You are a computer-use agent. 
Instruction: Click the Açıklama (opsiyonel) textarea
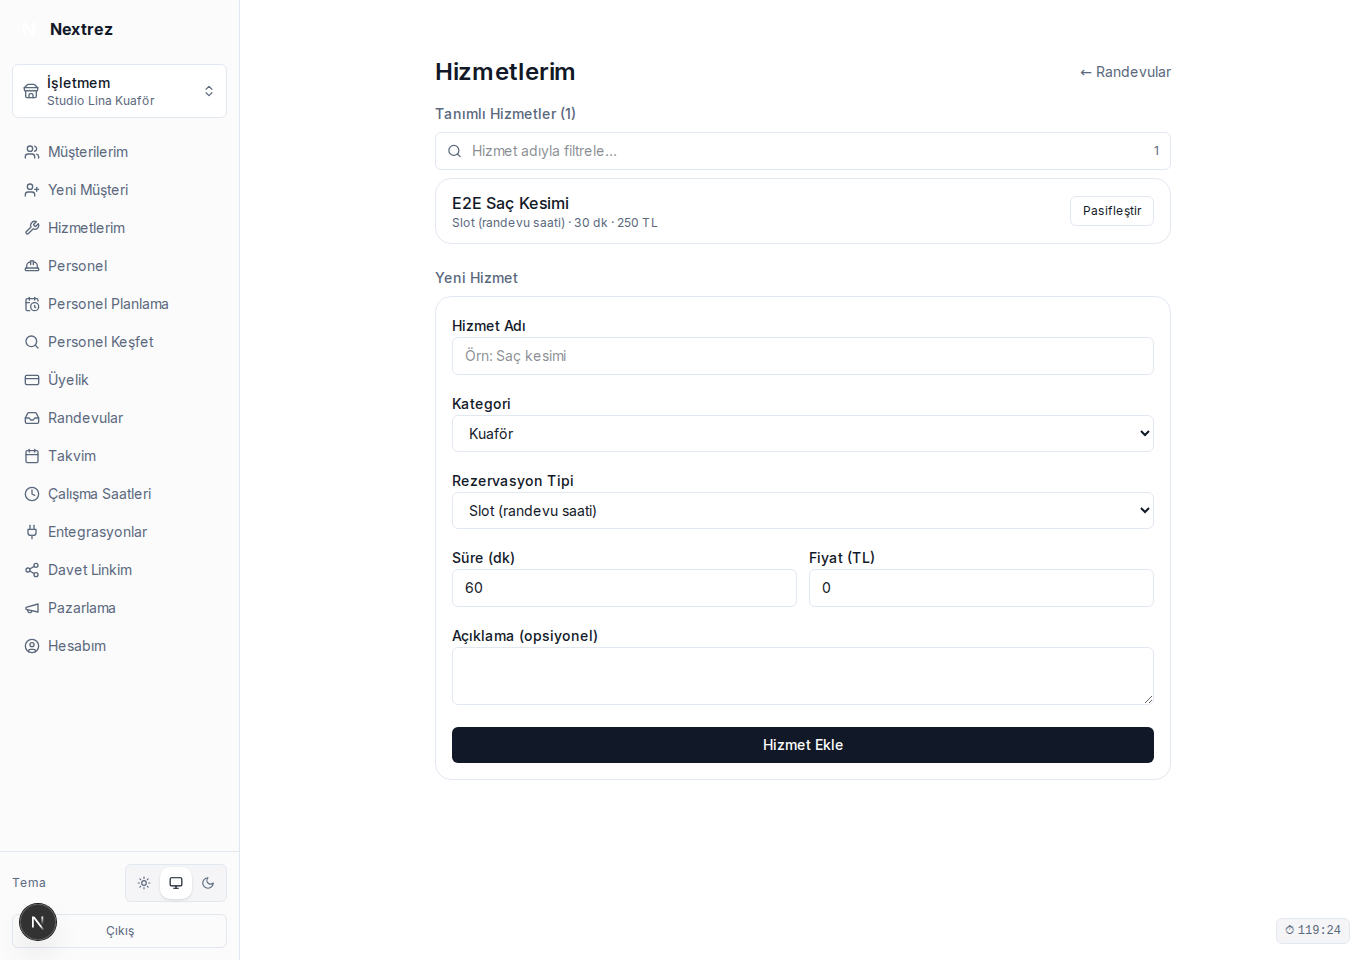coord(803,676)
